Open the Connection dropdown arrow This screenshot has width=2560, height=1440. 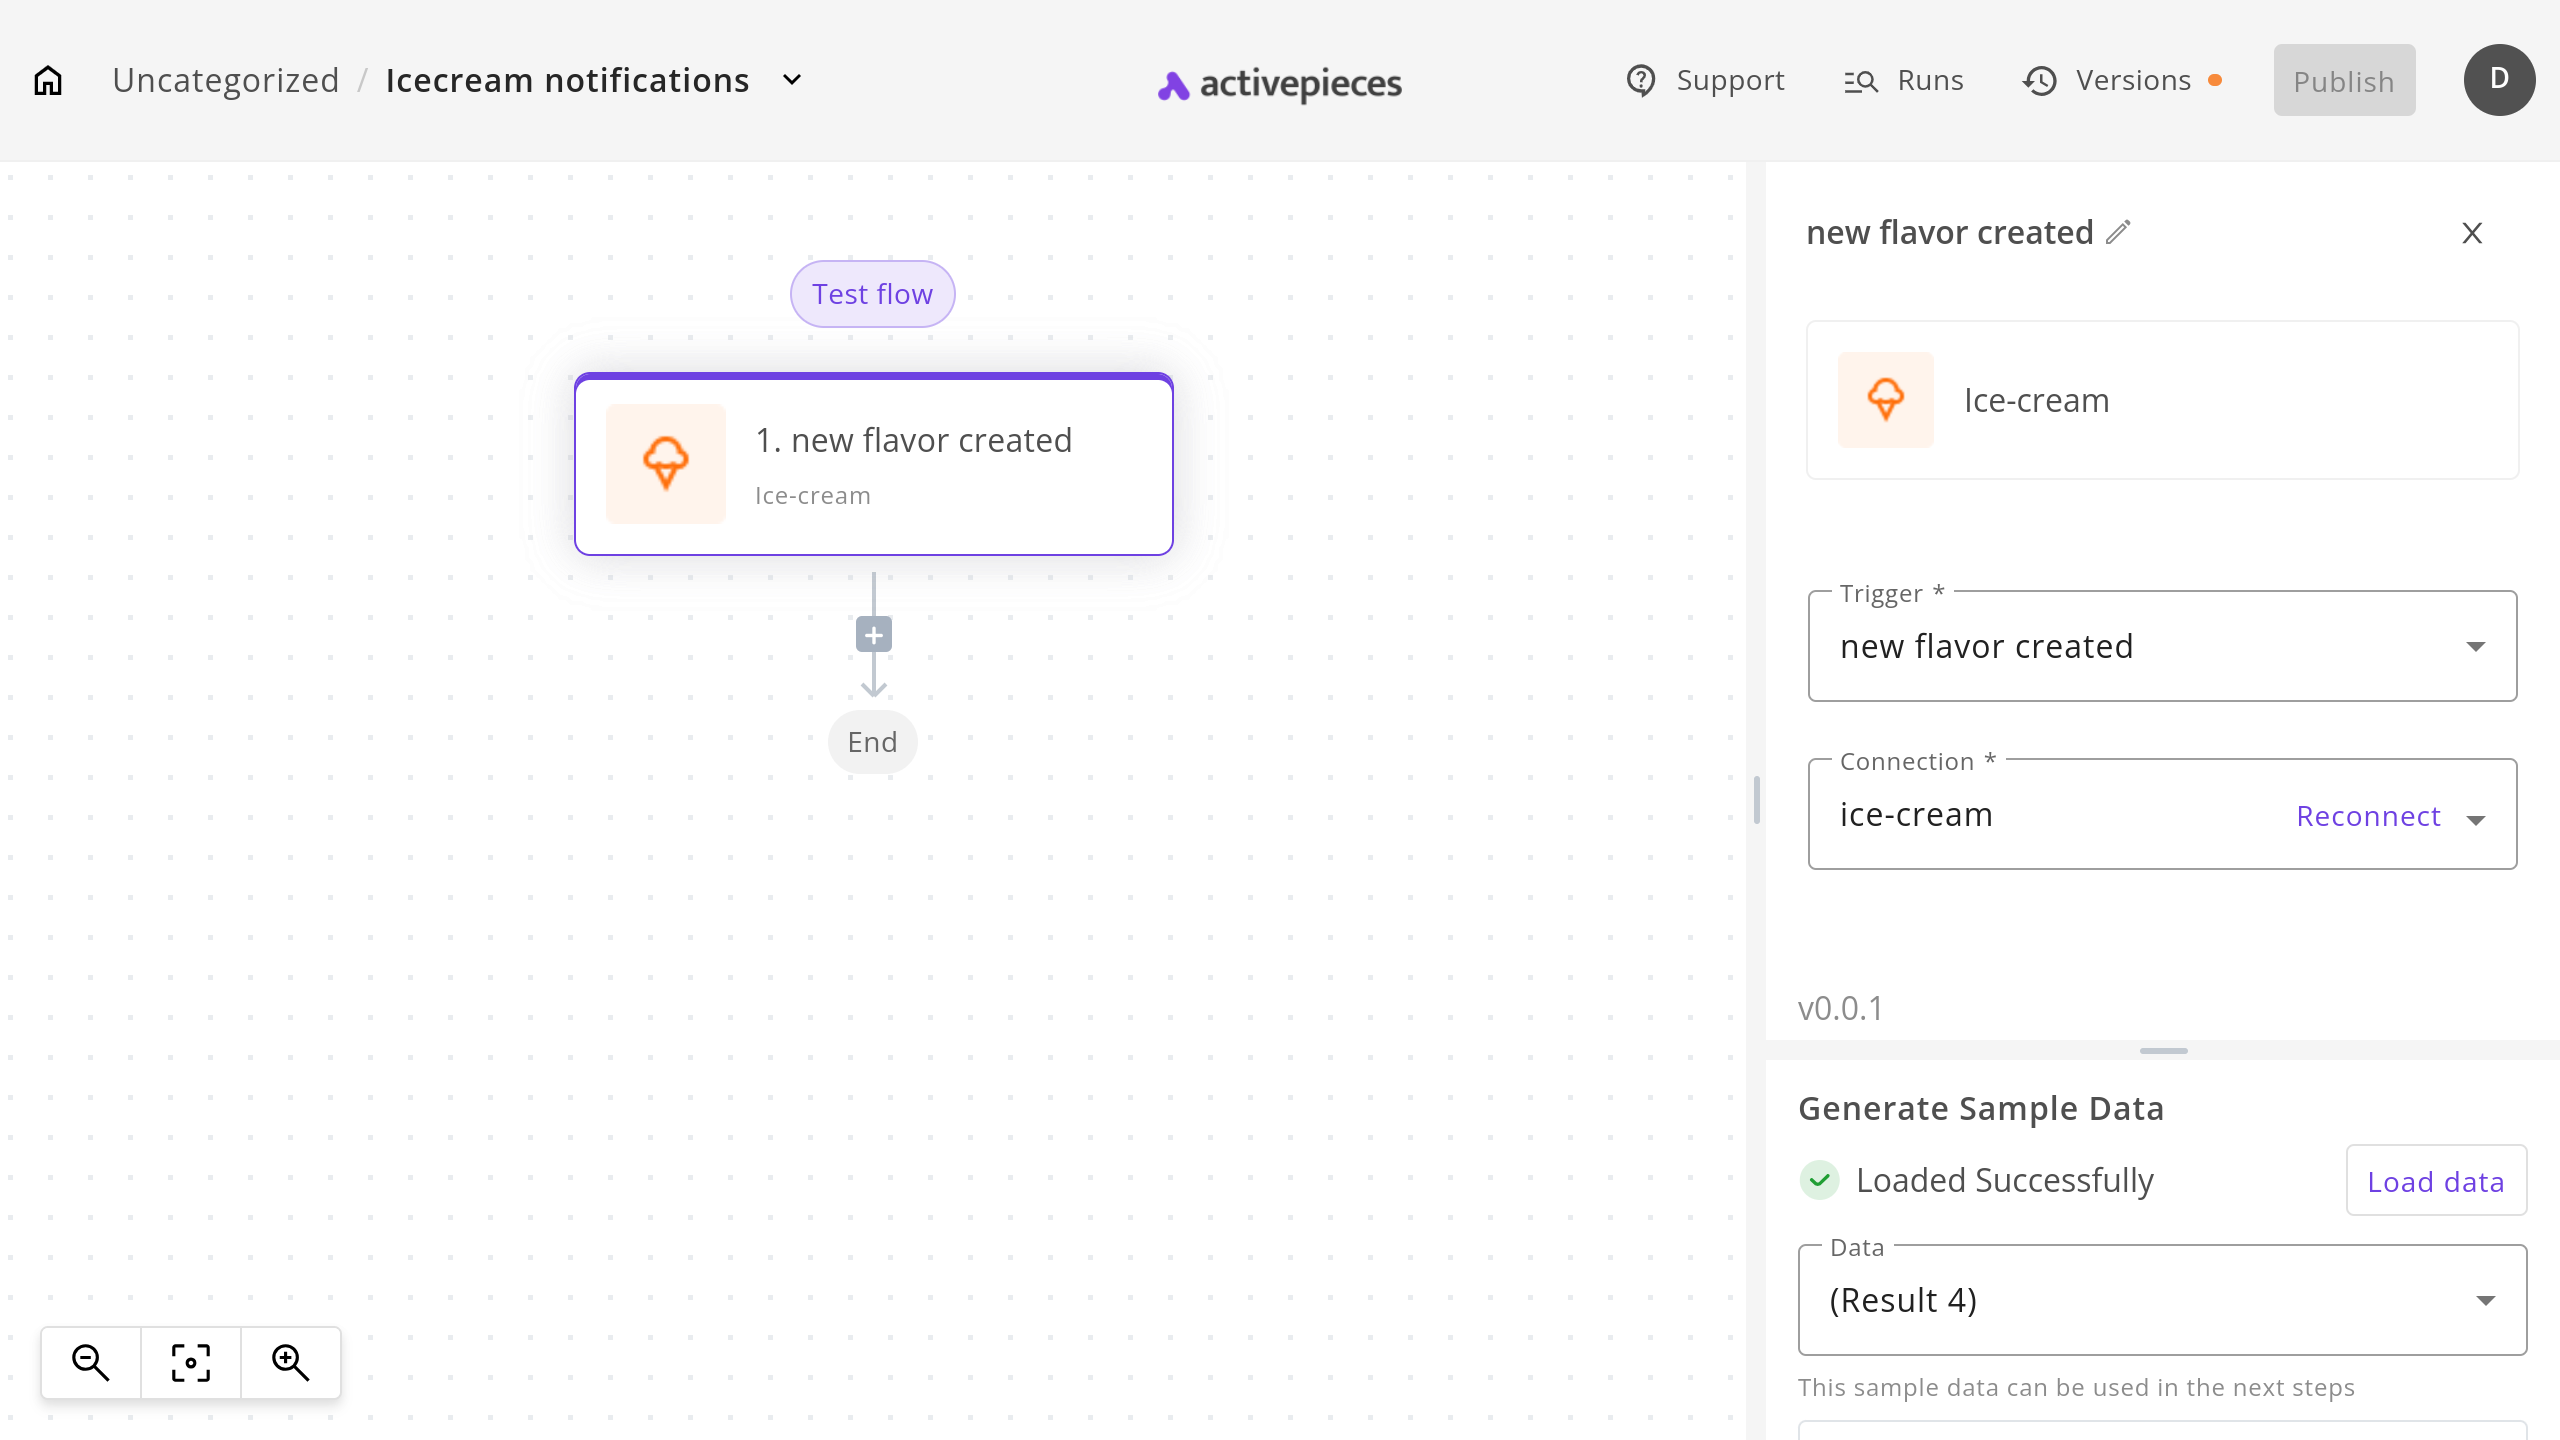click(x=2476, y=819)
